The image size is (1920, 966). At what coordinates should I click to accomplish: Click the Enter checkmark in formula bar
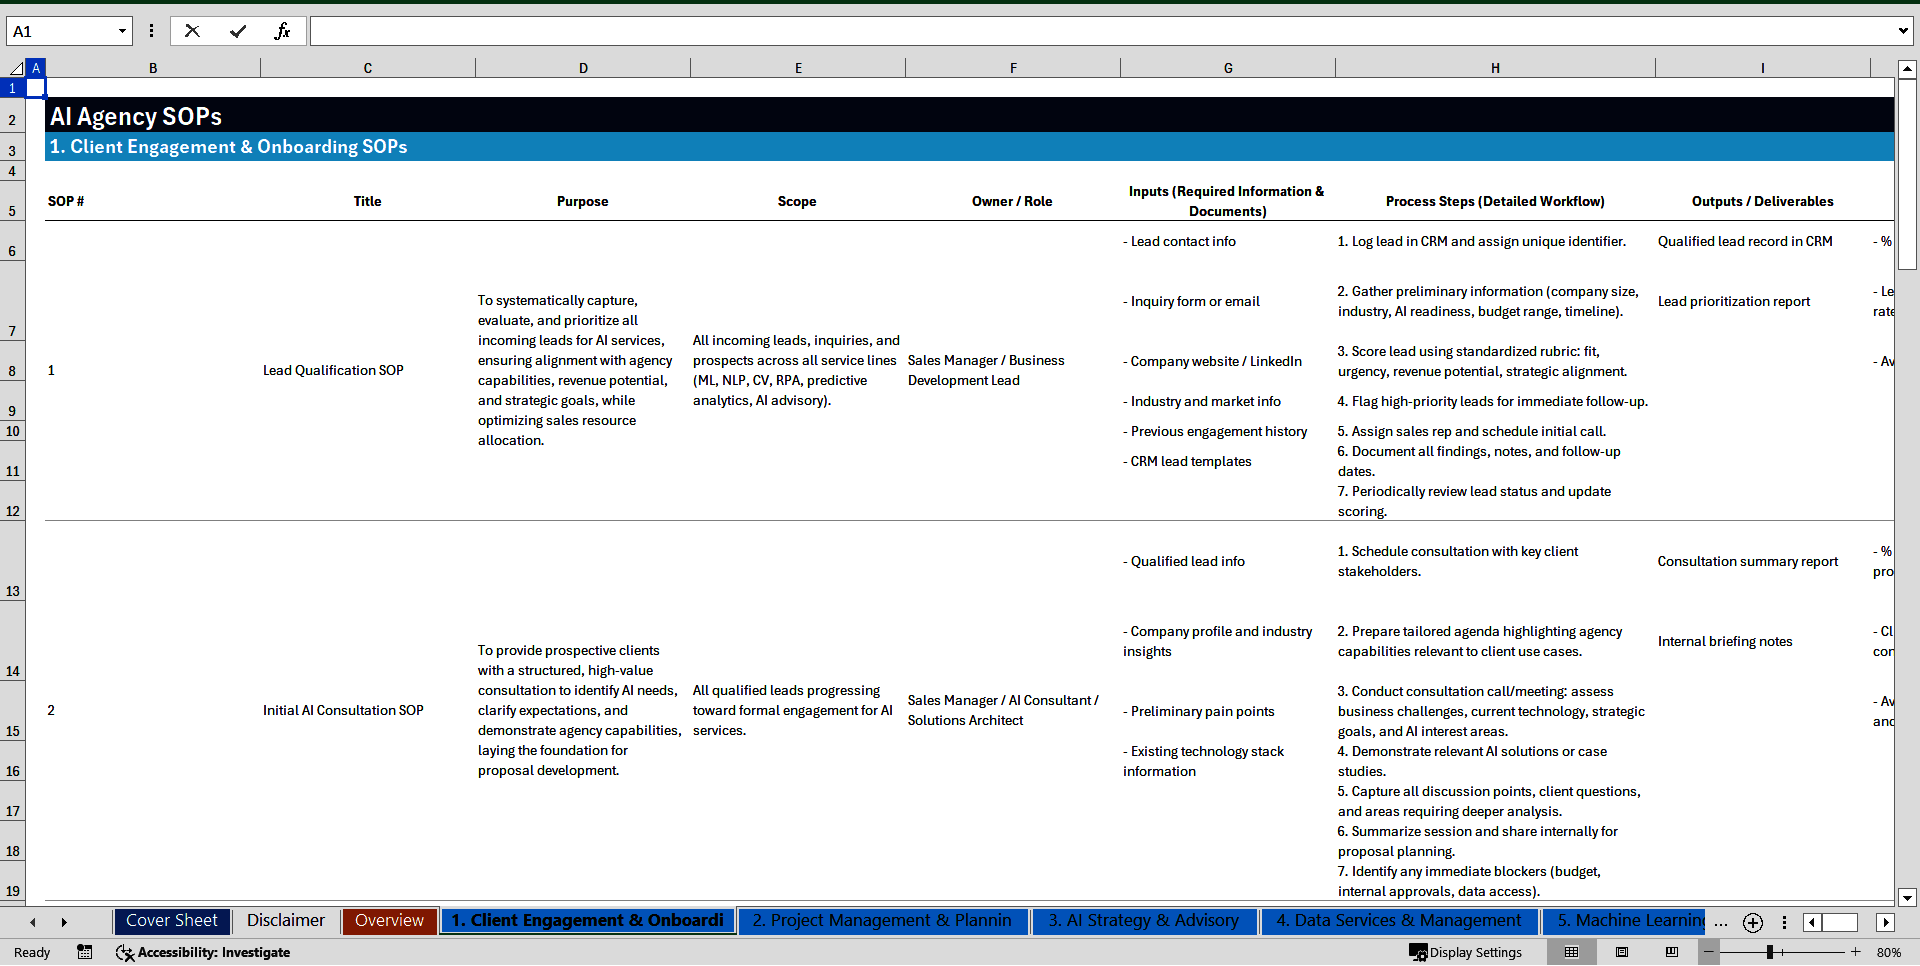coord(238,30)
